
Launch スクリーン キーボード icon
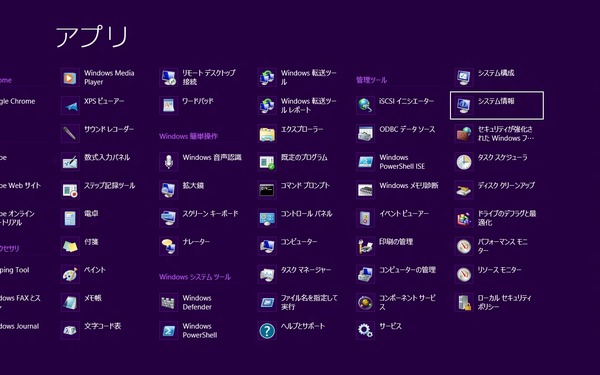click(x=168, y=218)
